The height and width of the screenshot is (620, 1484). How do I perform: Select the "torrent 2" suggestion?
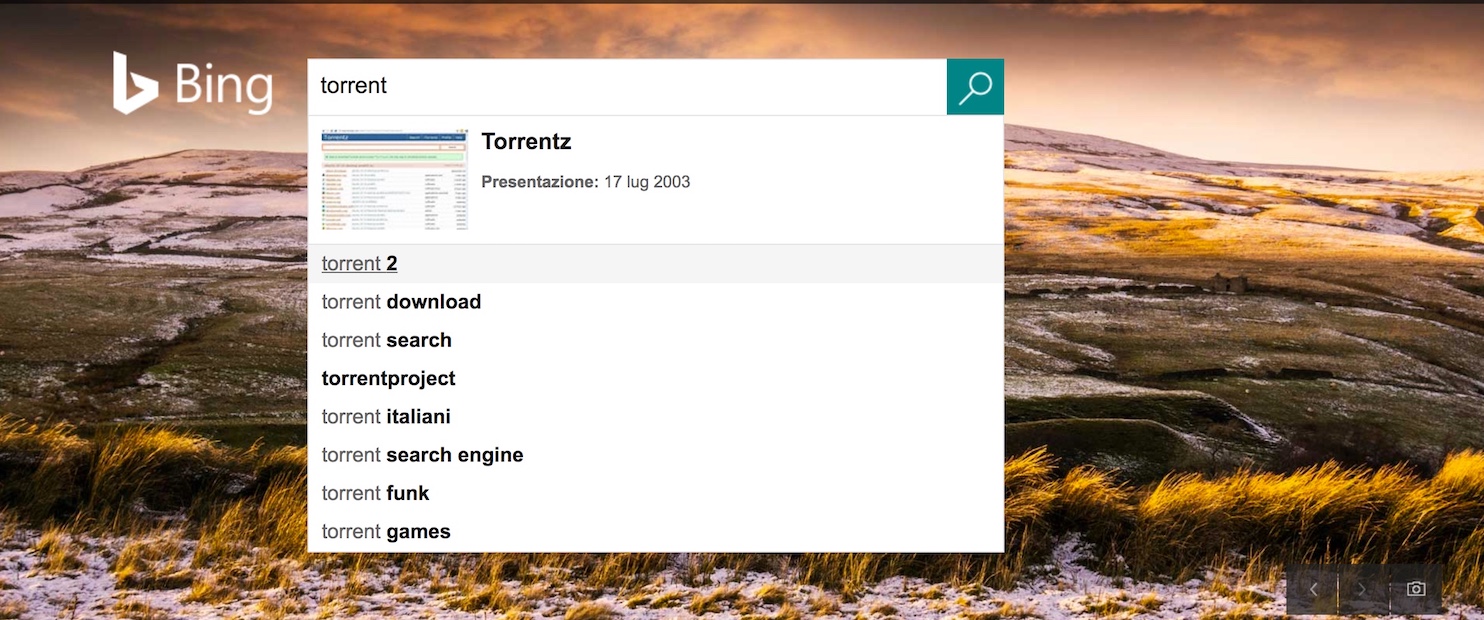360,264
